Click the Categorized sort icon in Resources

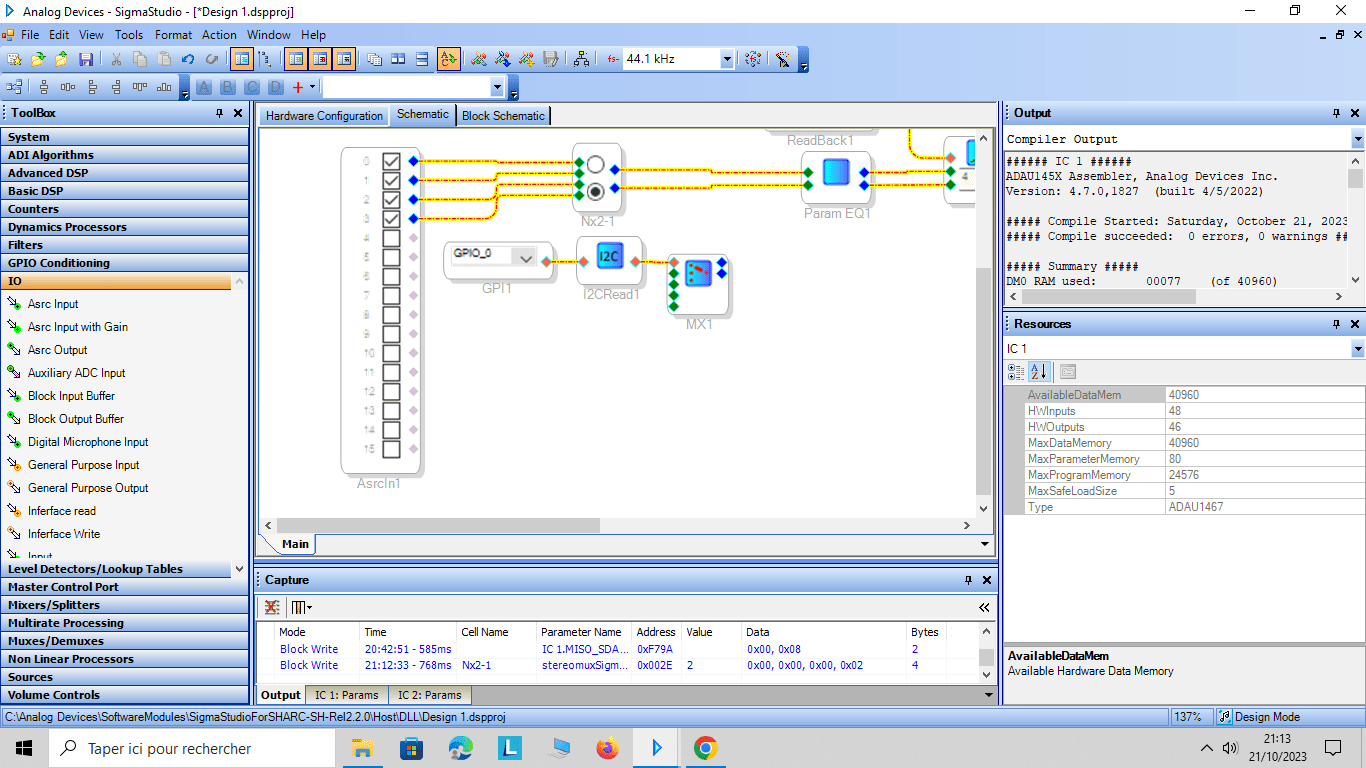tap(1016, 372)
